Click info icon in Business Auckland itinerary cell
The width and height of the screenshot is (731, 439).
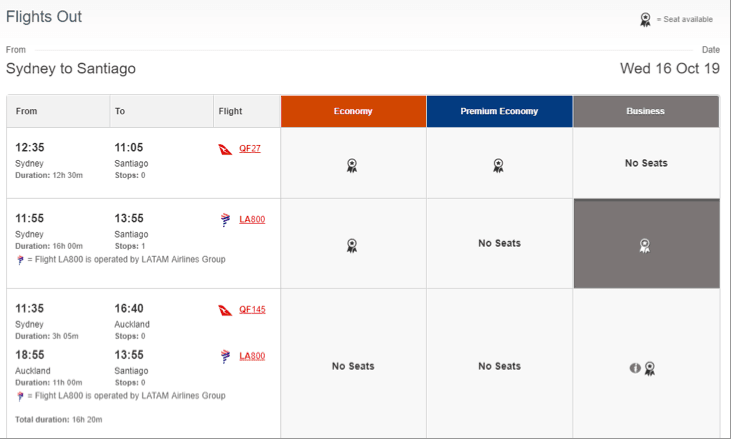click(x=635, y=368)
